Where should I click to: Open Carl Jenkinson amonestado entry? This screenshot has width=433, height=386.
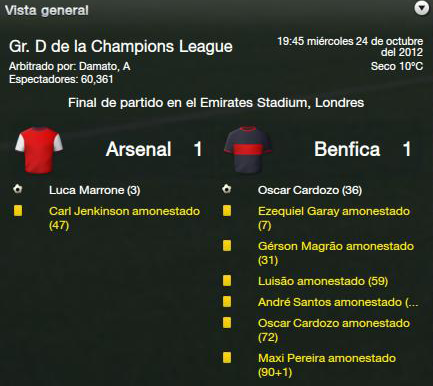point(124,218)
